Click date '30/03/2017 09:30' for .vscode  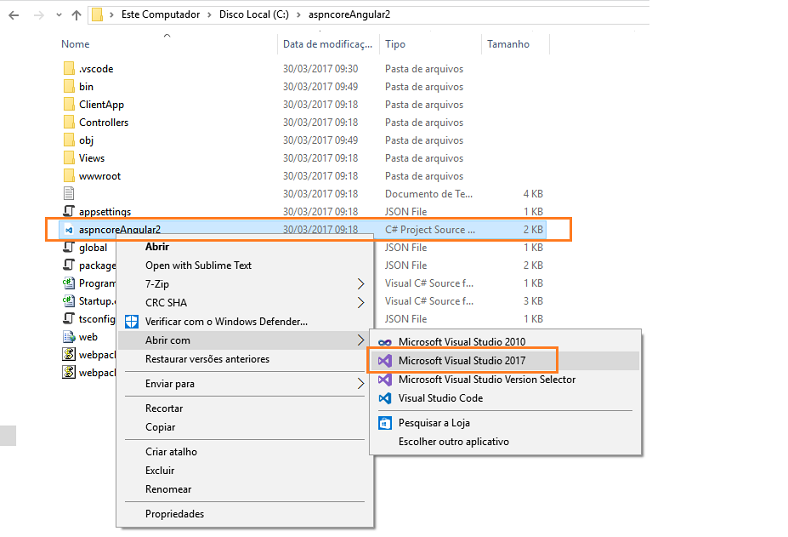[321, 68]
